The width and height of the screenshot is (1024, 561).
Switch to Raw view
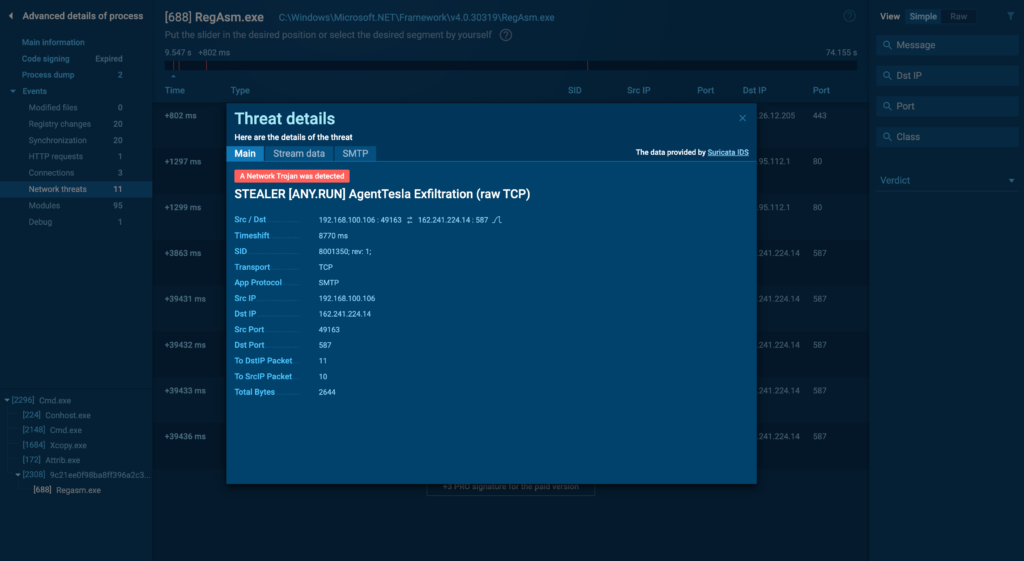(958, 16)
